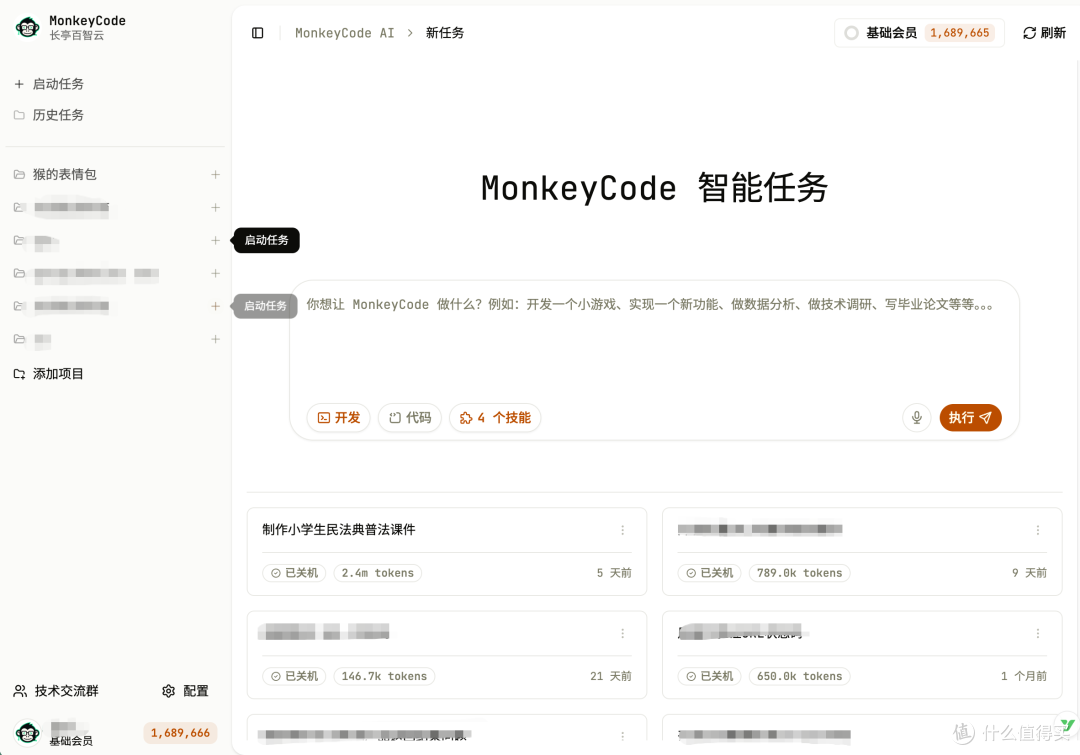Click the 1,689,665 points value in header

tap(959, 33)
